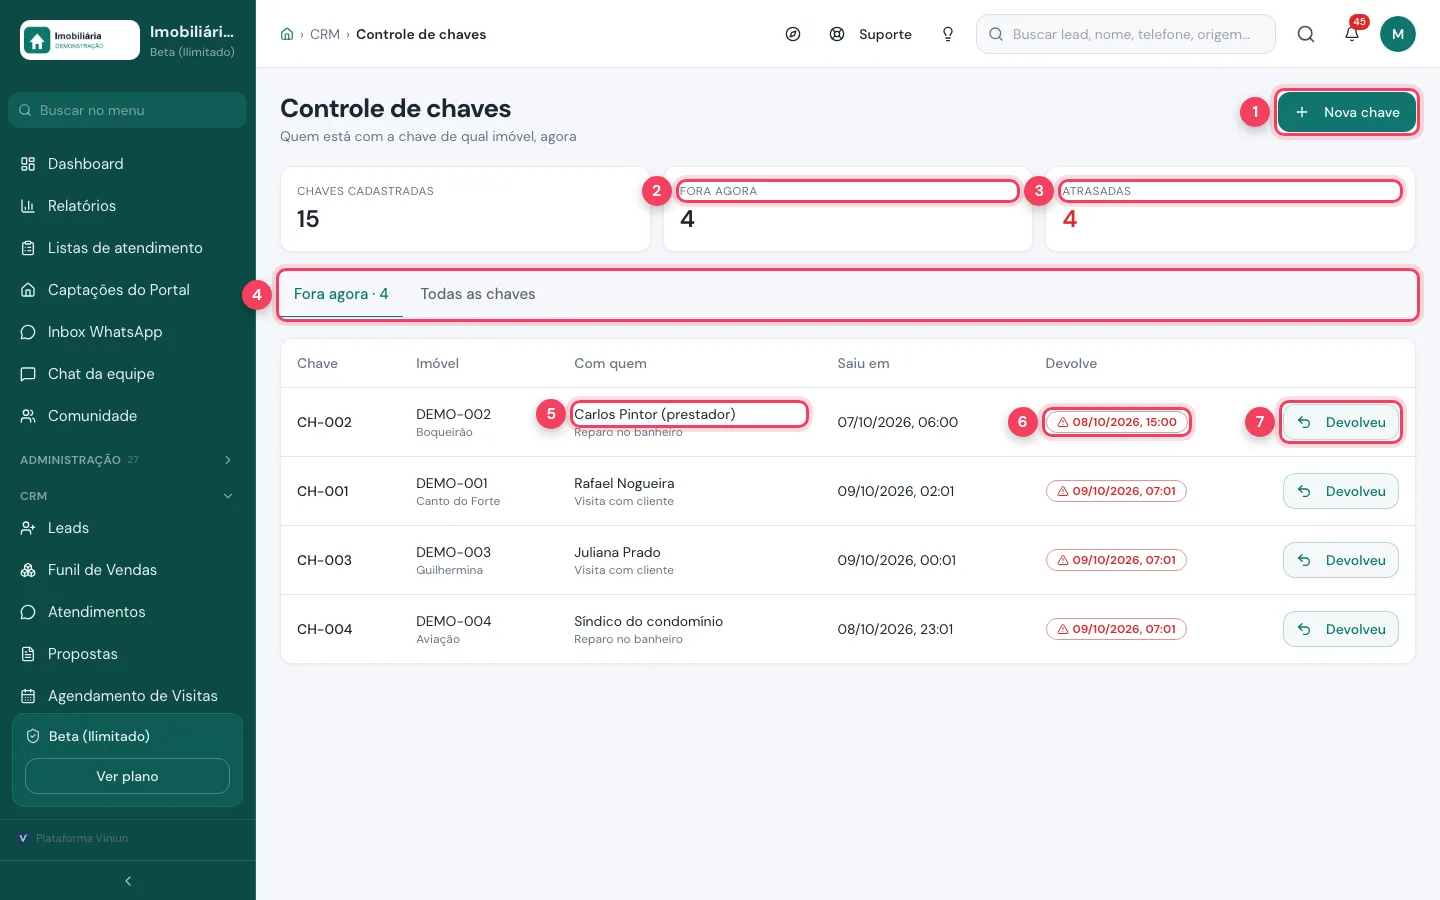Switch to Todas as chaves tab

tap(478, 294)
